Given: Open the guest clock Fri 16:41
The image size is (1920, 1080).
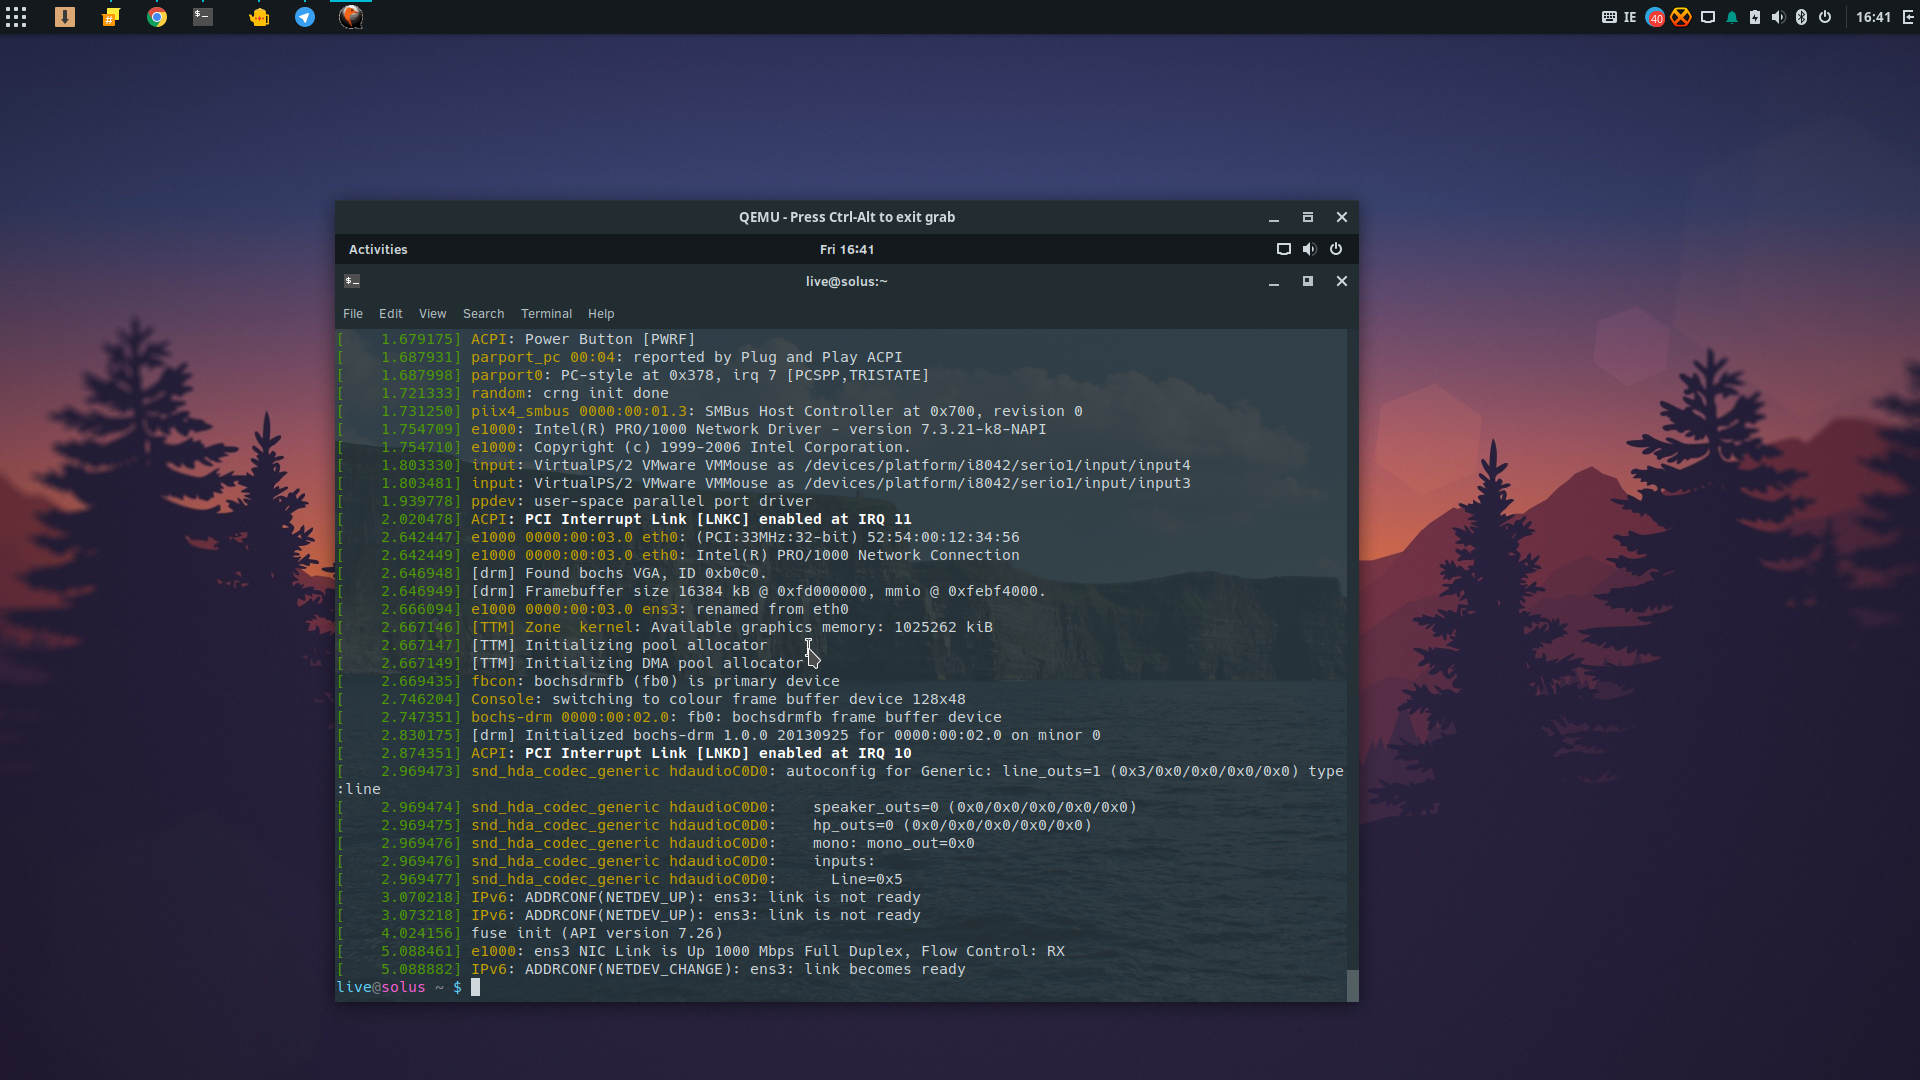Looking at the screenshot, I should [847, 249].
